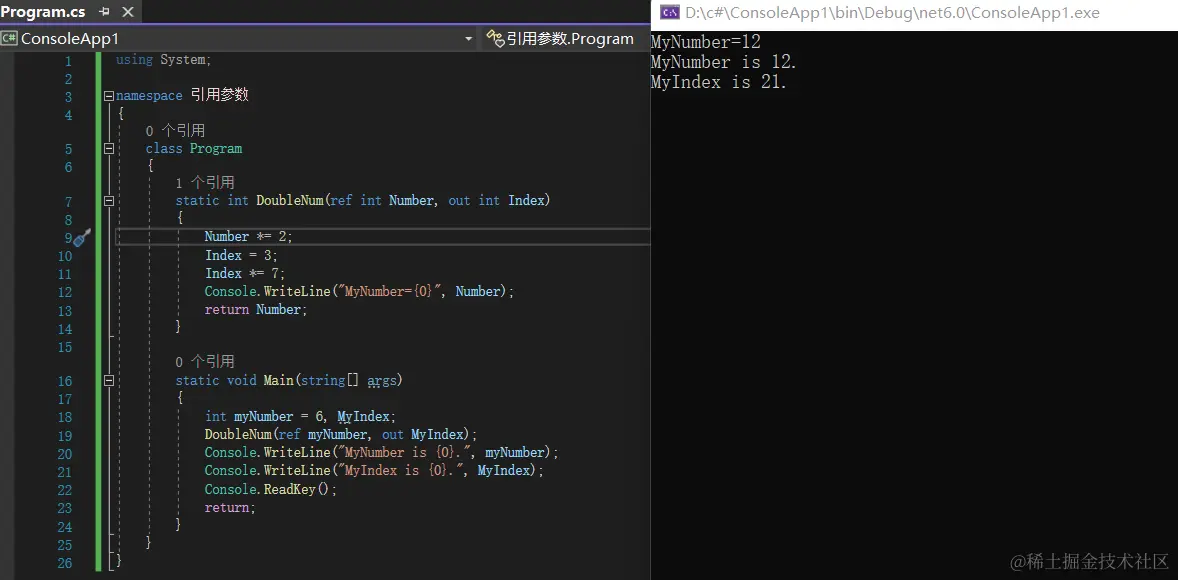Click the class icon beside 引用参数.Program
Image resolution: width=1178 pixels, height=580 pixels.
(x=494, y=38)
